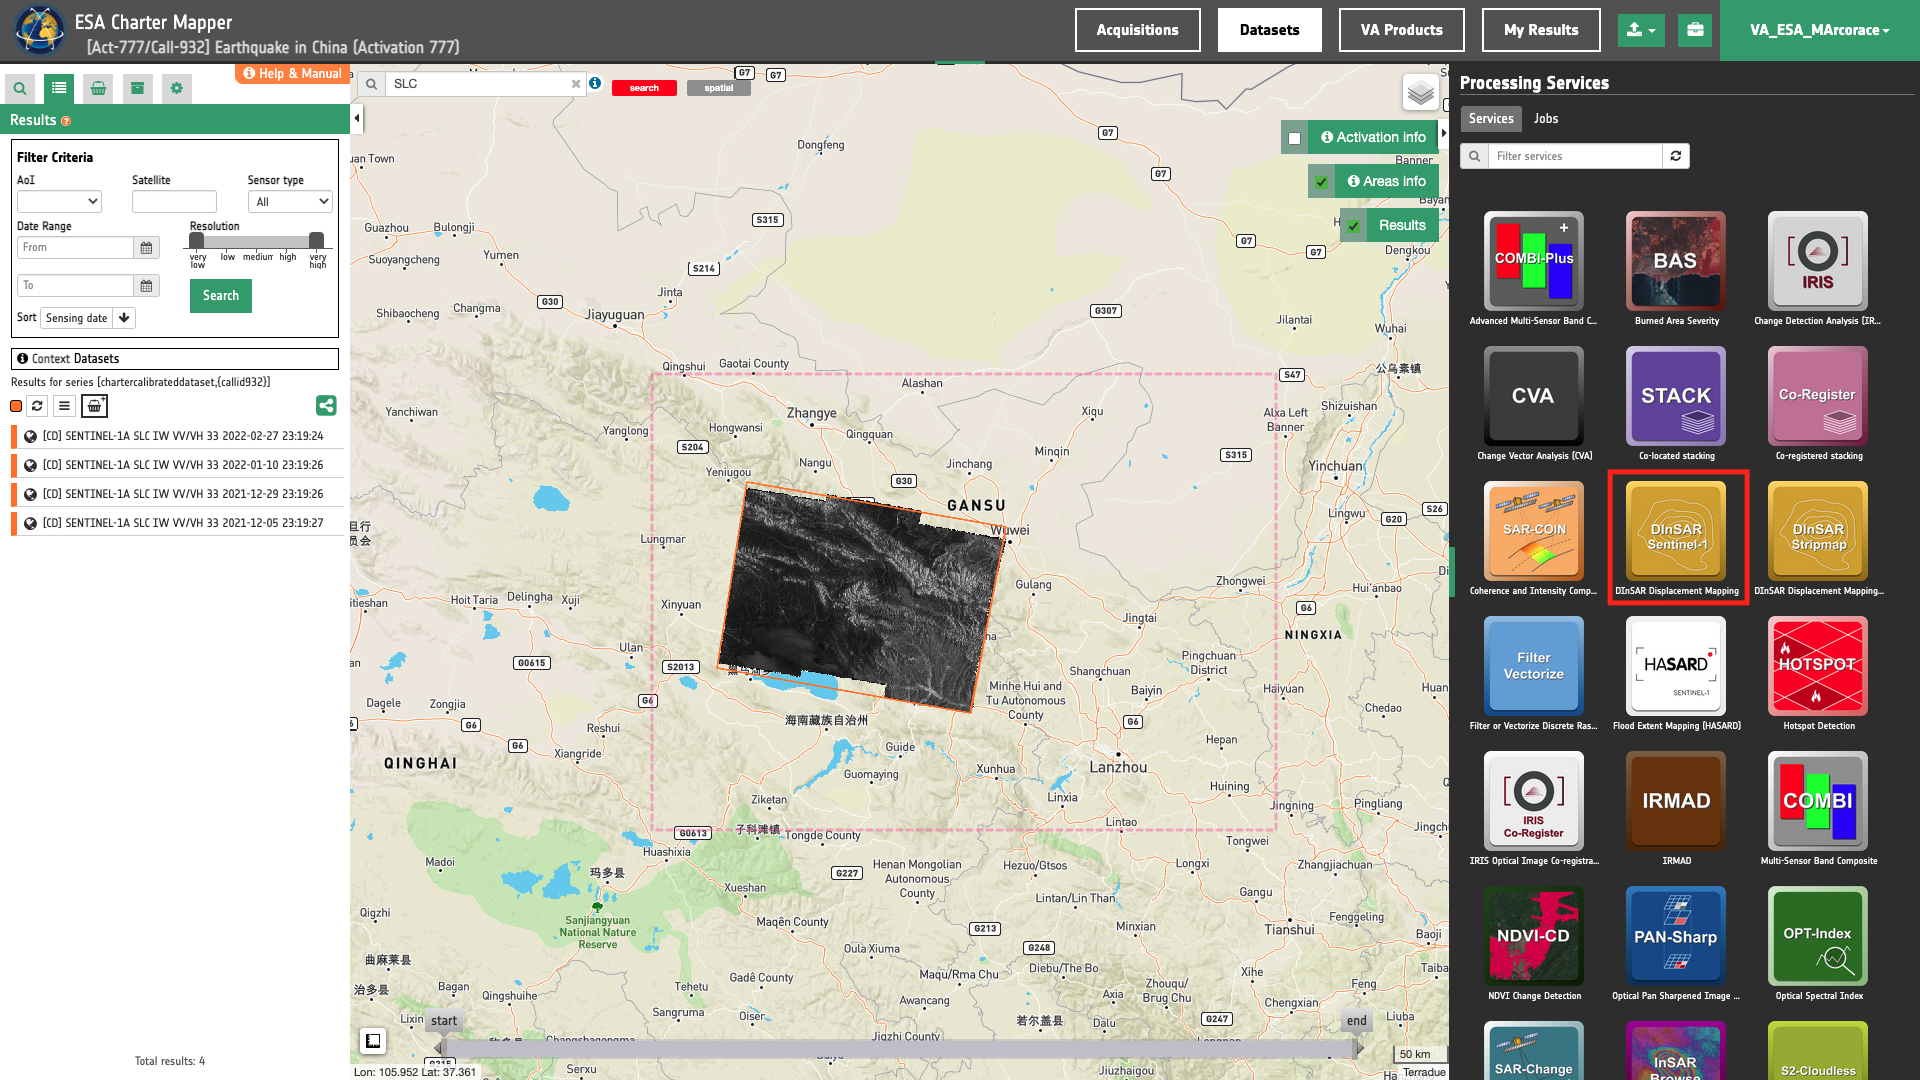Viewport: 1920px width, 1080px height.
Task: Launch the HASARD flood mapping service
Action: tap(1676, 666)
